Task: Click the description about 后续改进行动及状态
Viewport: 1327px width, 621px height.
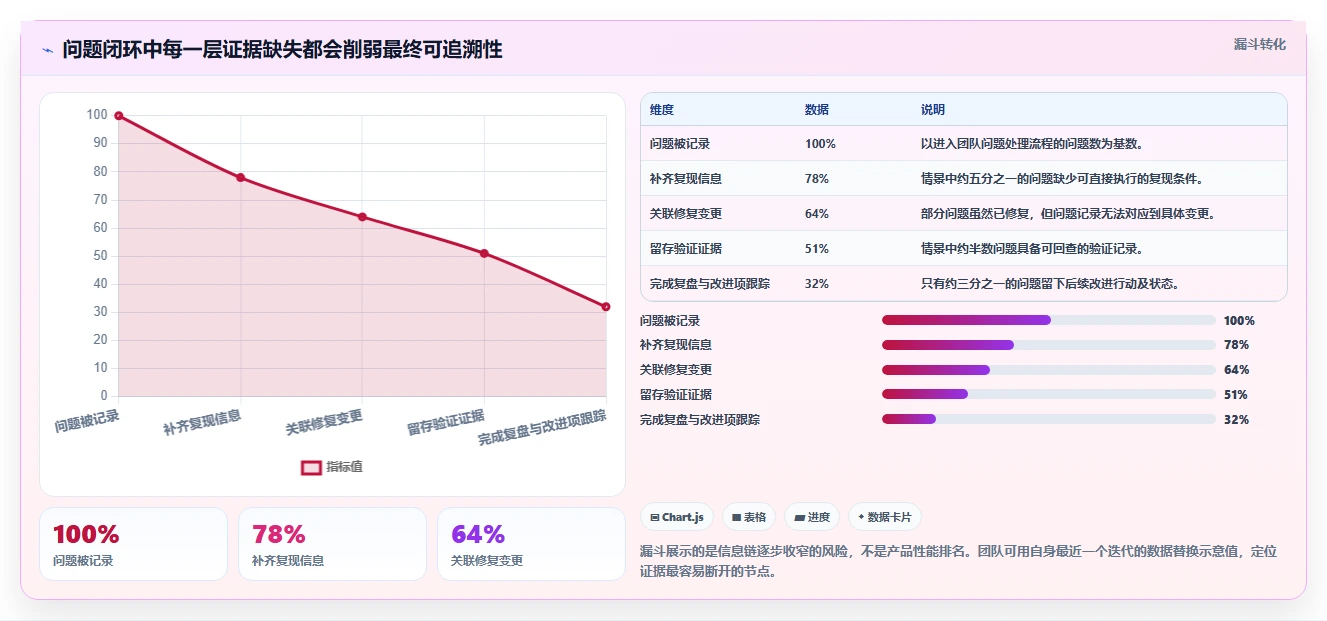Action: [1050, 284]
